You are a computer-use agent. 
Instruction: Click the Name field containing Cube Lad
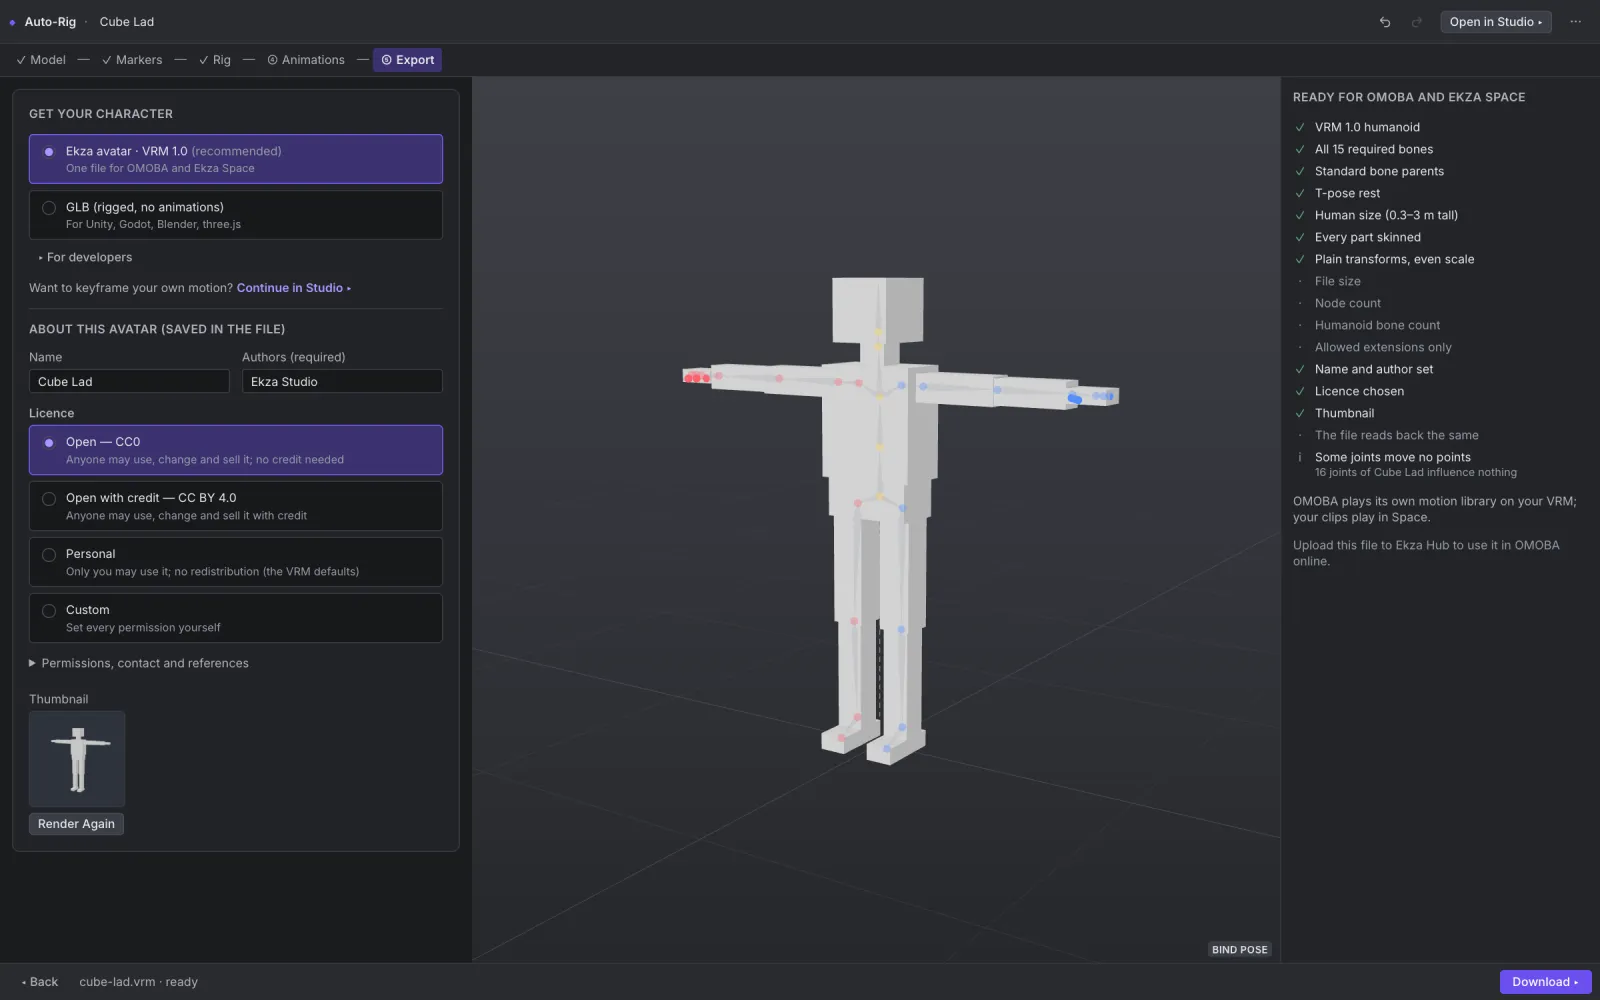pos(129,381)
